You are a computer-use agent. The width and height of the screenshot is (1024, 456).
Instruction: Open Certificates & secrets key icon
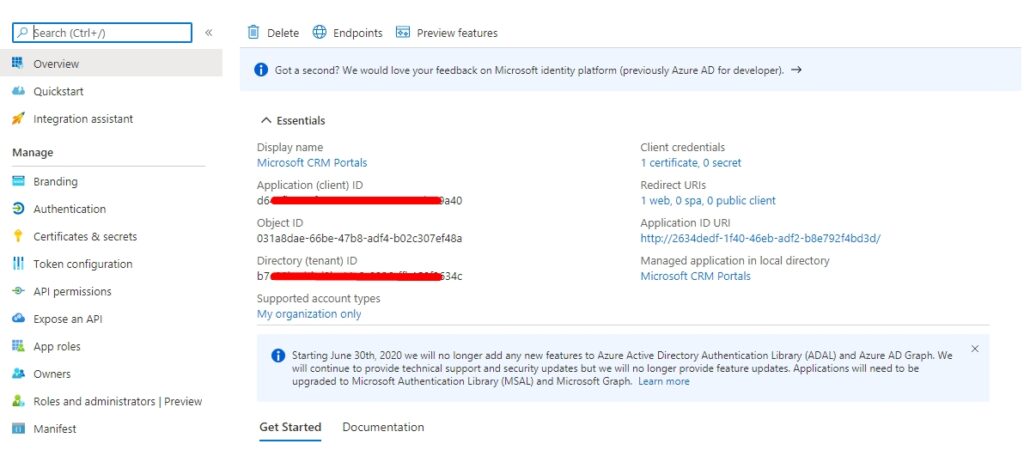(x=18, y=236)
